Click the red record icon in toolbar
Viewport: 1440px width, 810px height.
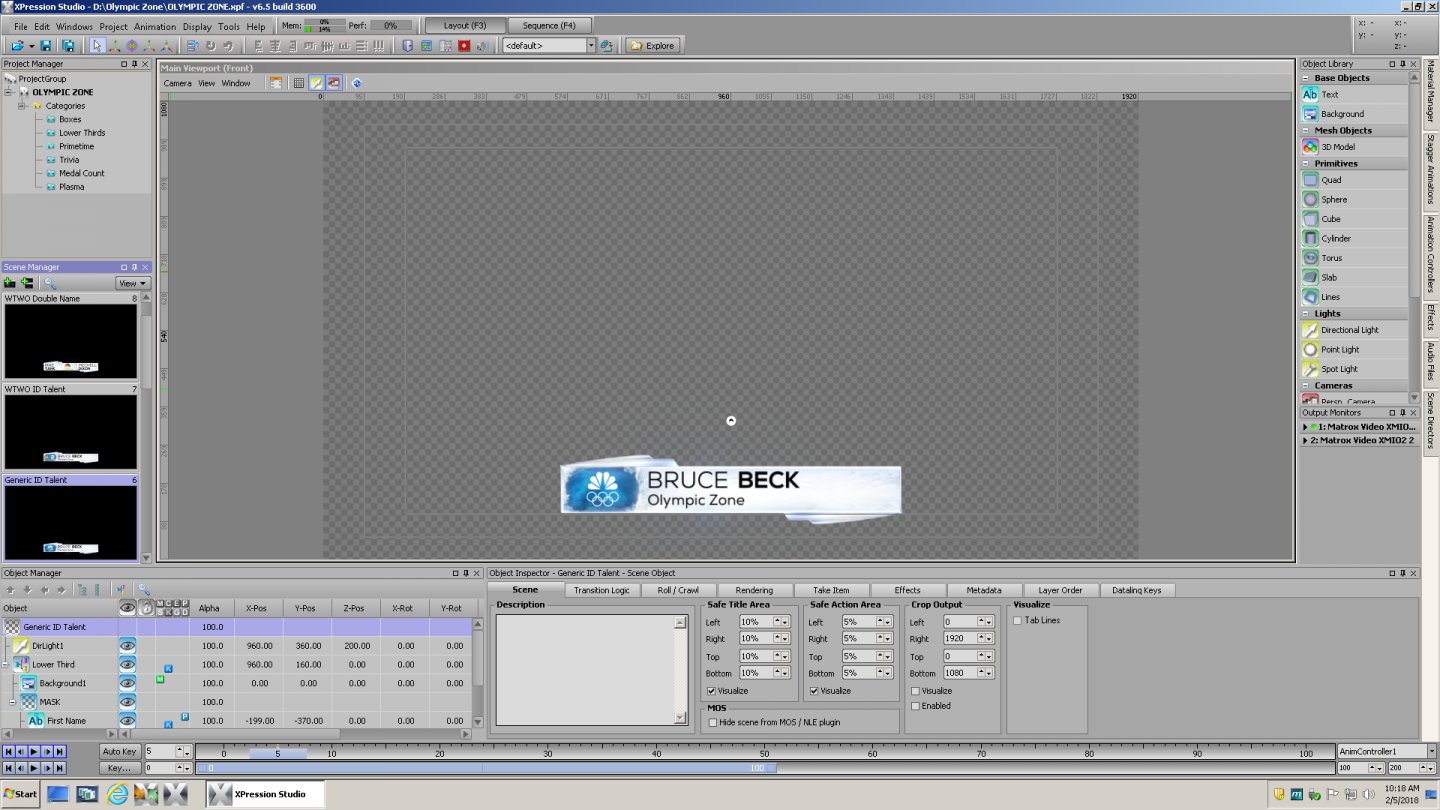464,46
